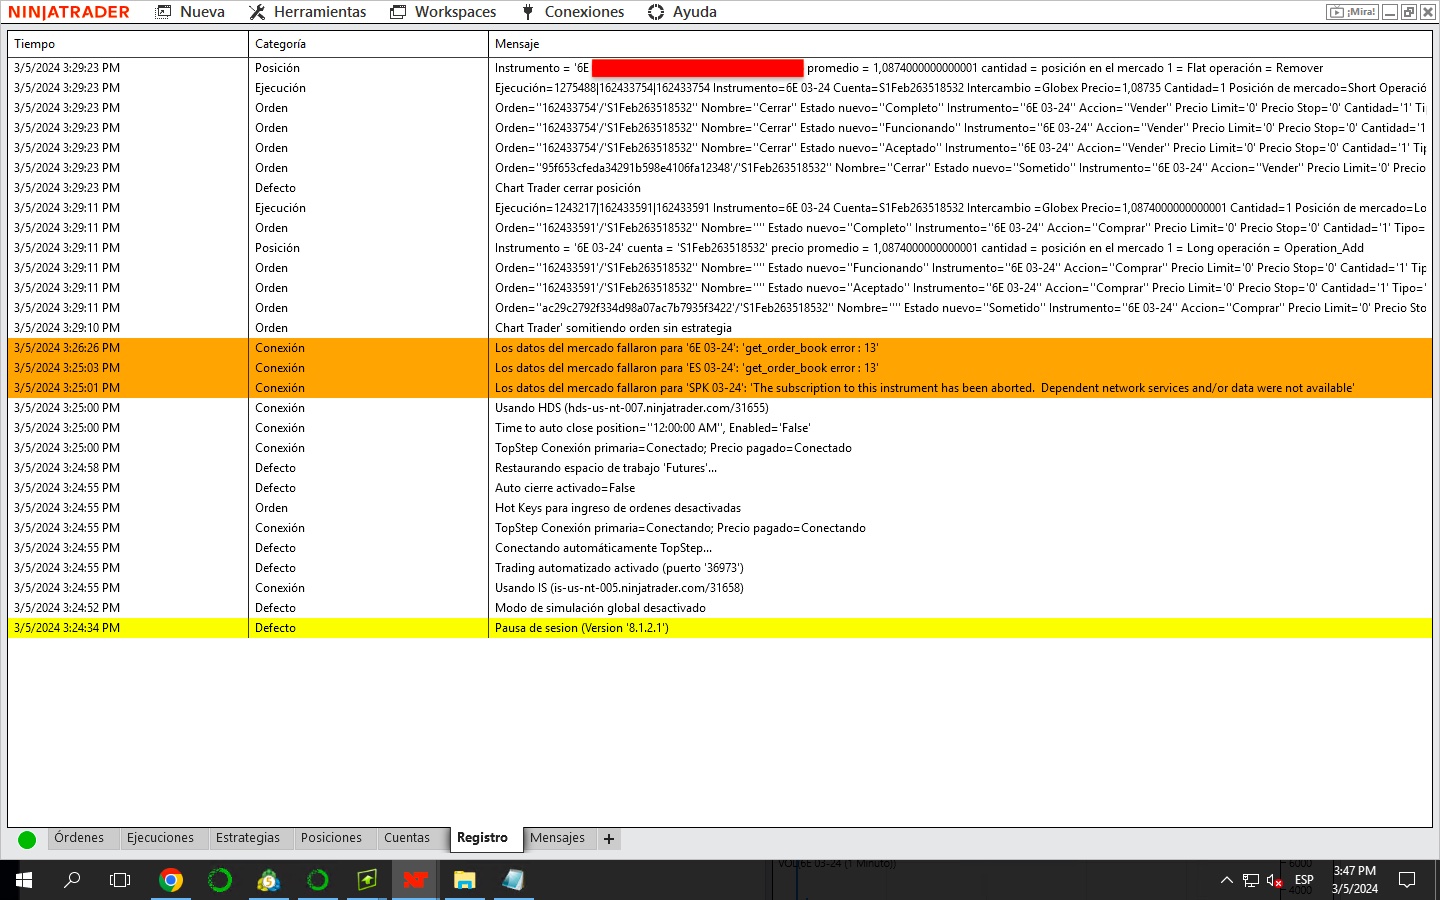Switch to NinjaTrader taskbar icon
This screenshot has width=1440, height=900.
click(x=415, y=880)
